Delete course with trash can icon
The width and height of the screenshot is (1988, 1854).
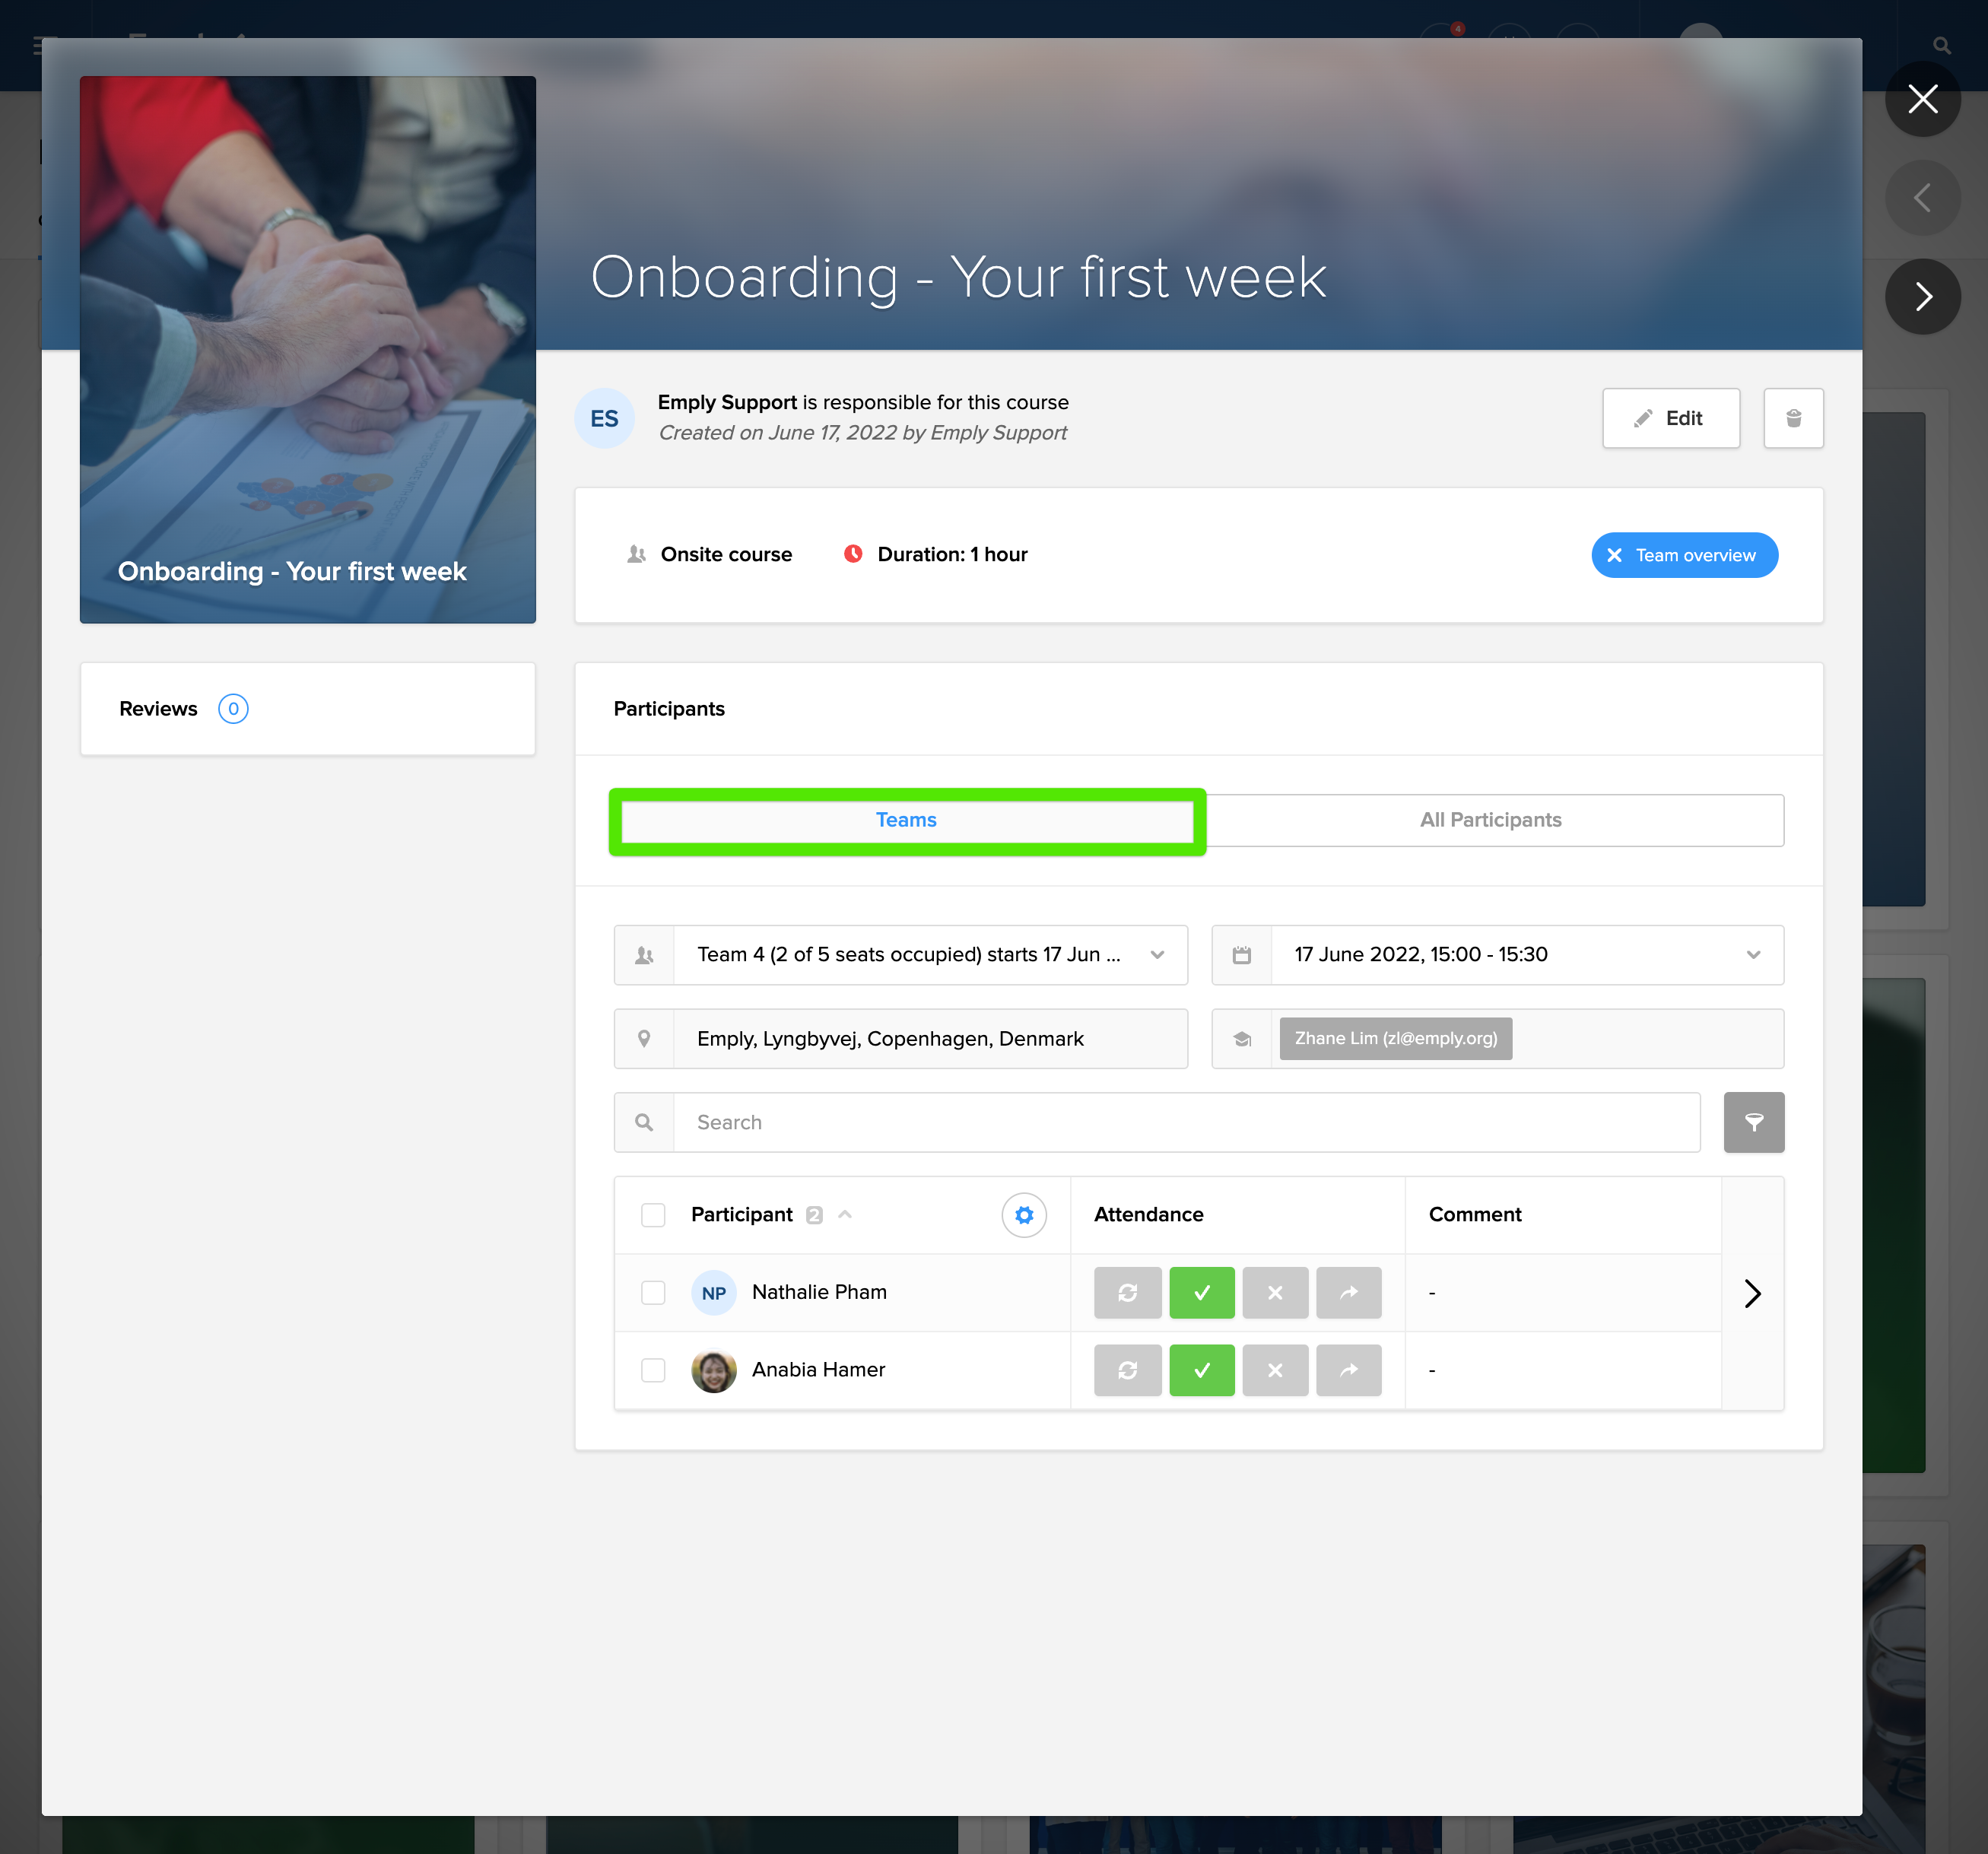(x=1792, y=418)
